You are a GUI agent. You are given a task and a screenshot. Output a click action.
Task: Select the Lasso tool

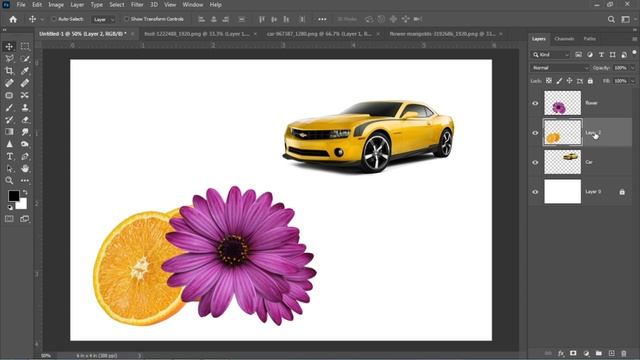pyautogui.click(x=9, y=58)
